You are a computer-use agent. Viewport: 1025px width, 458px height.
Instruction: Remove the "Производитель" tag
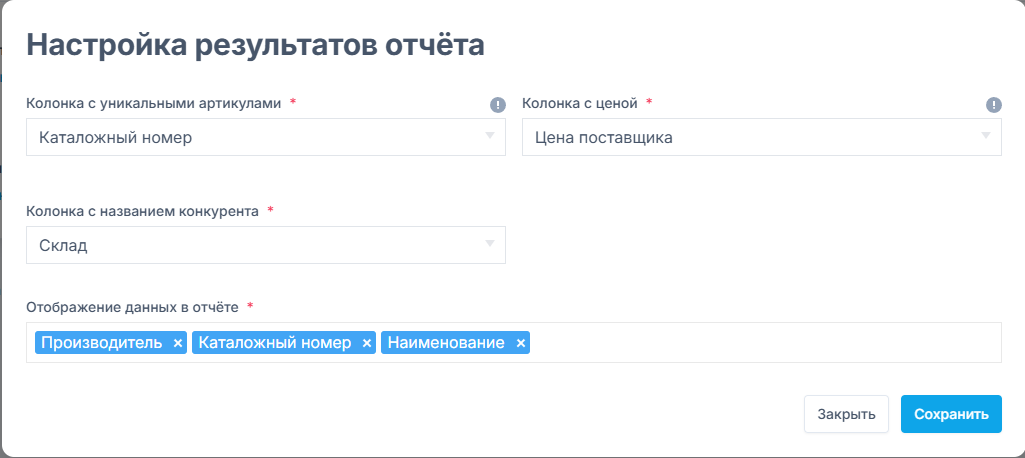[178, 343]
